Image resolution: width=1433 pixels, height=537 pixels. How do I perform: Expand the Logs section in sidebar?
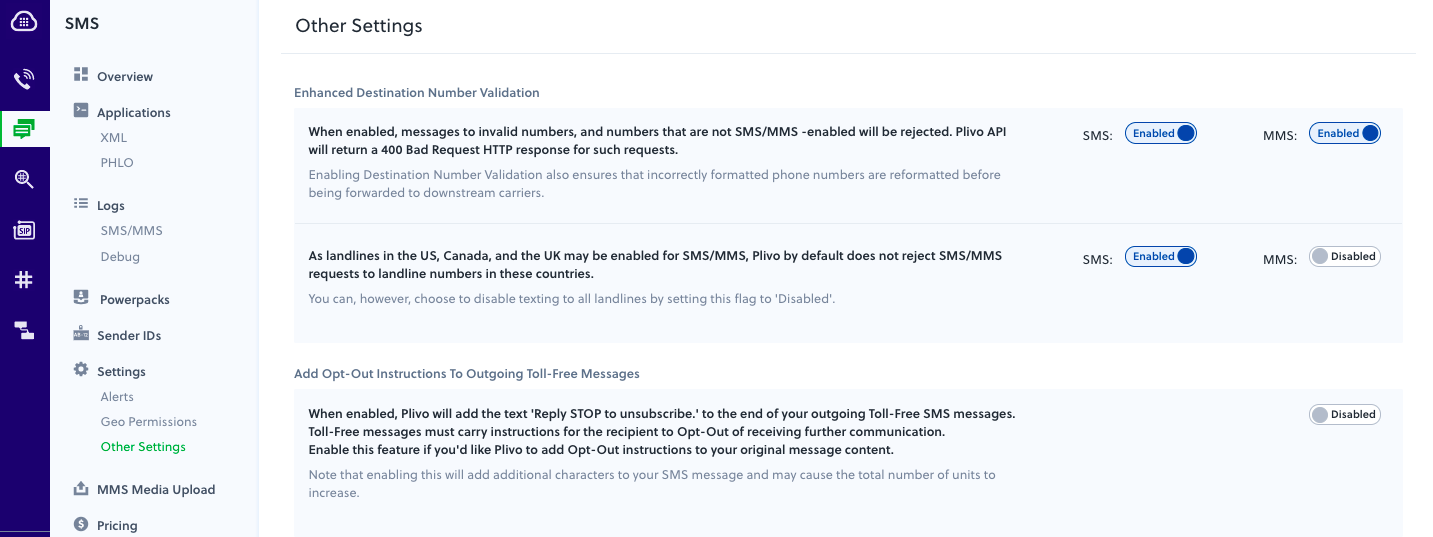tap(99, 205)
